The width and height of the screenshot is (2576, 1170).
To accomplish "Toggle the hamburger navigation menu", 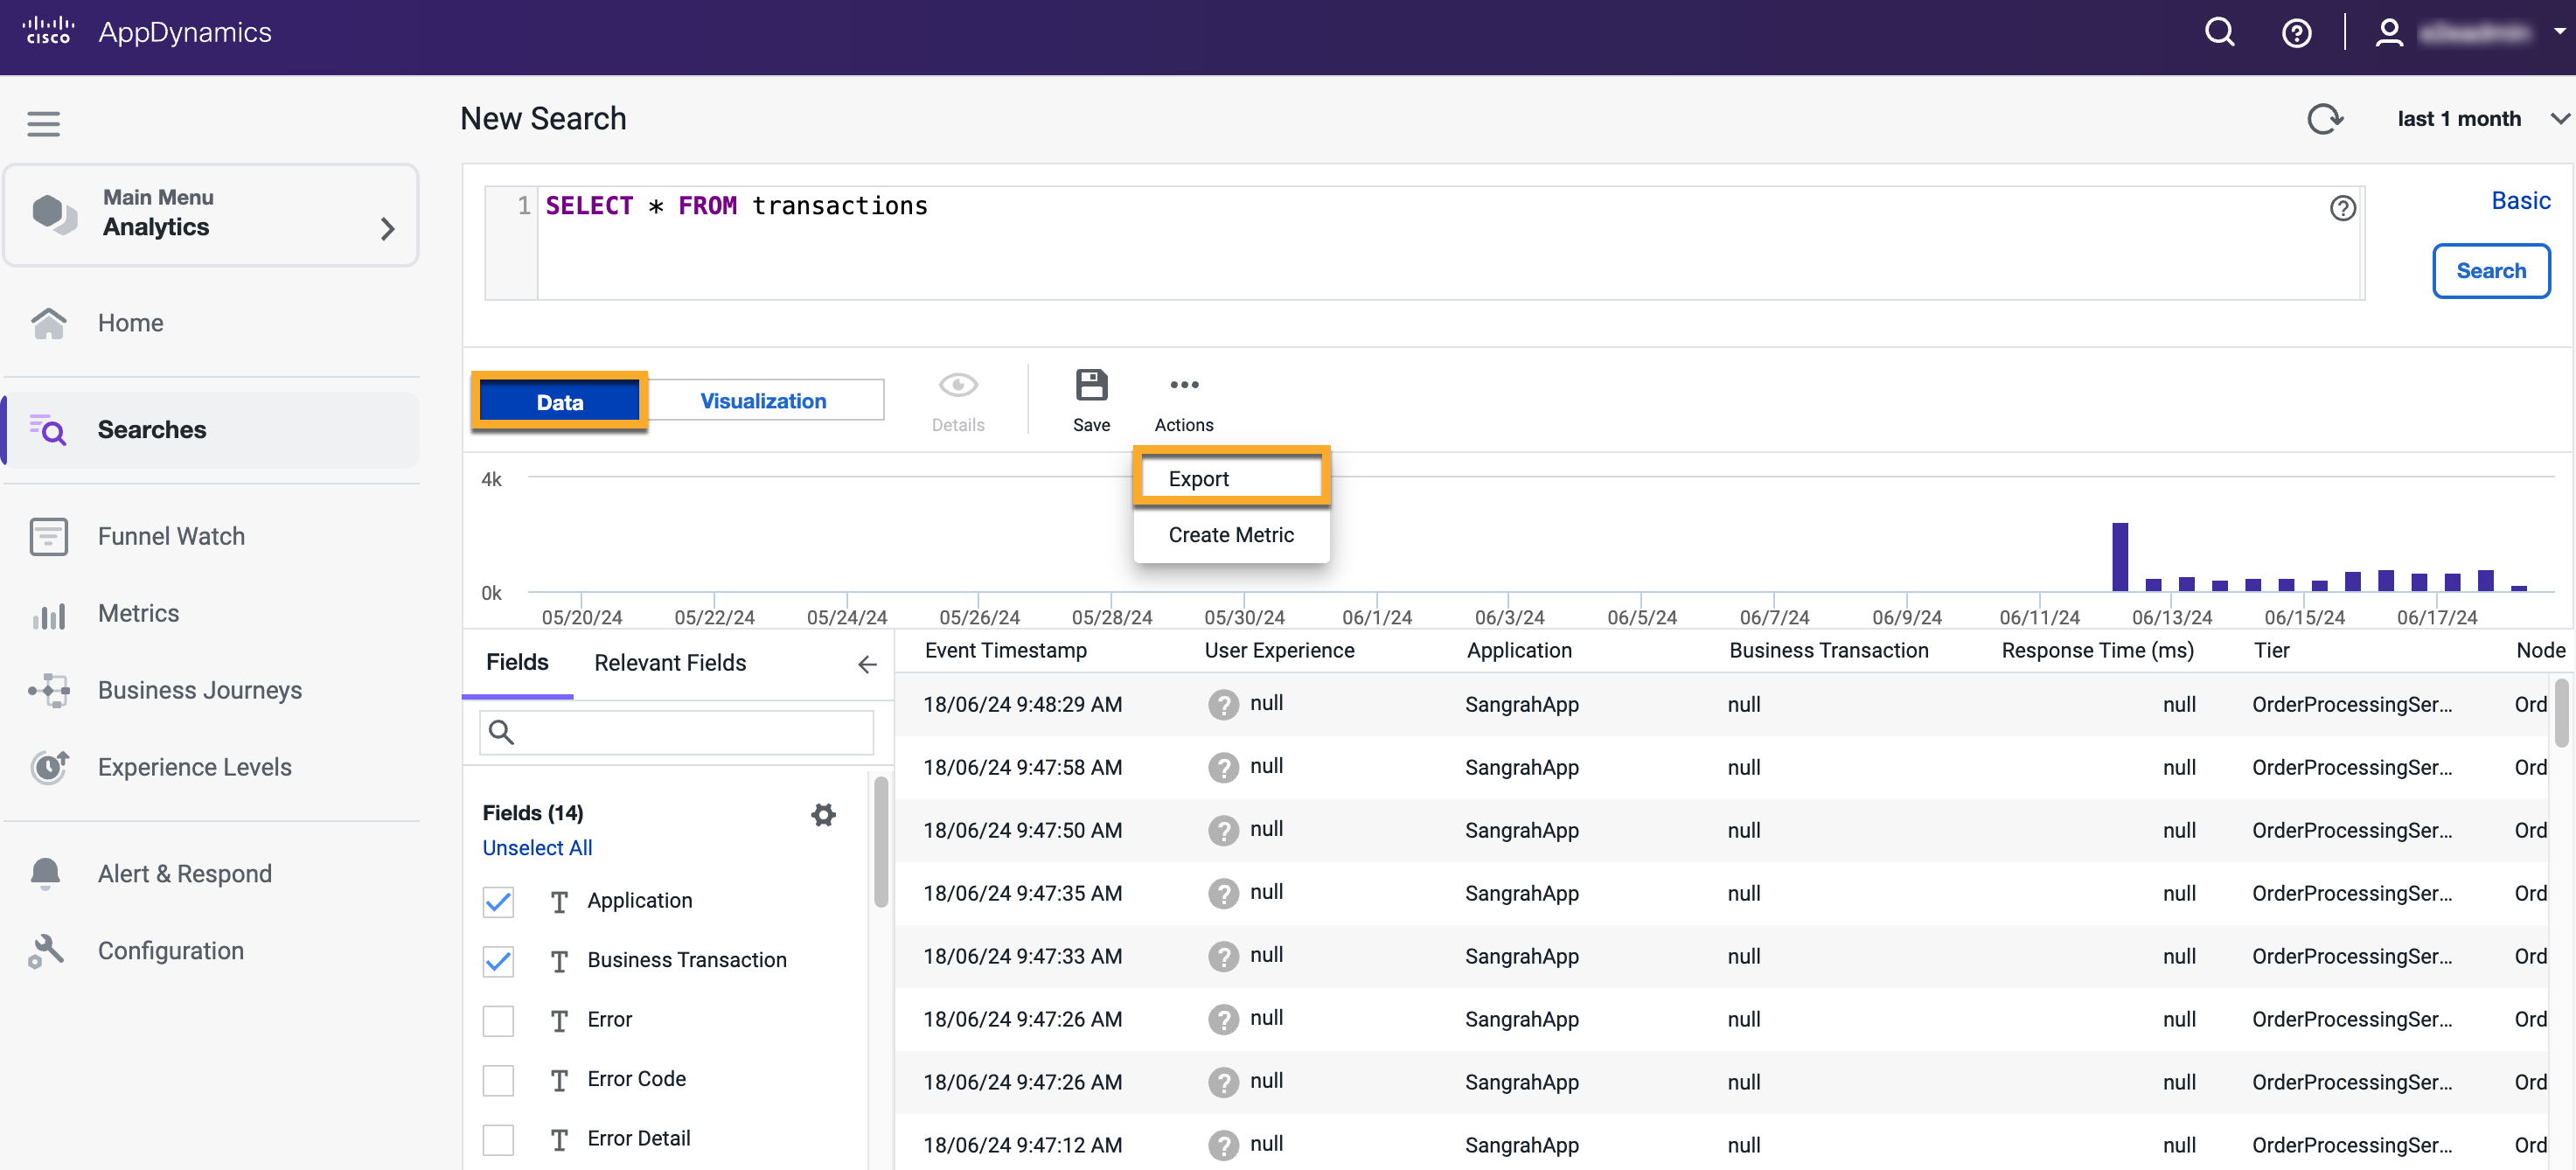I will click(x=43, y=123).
